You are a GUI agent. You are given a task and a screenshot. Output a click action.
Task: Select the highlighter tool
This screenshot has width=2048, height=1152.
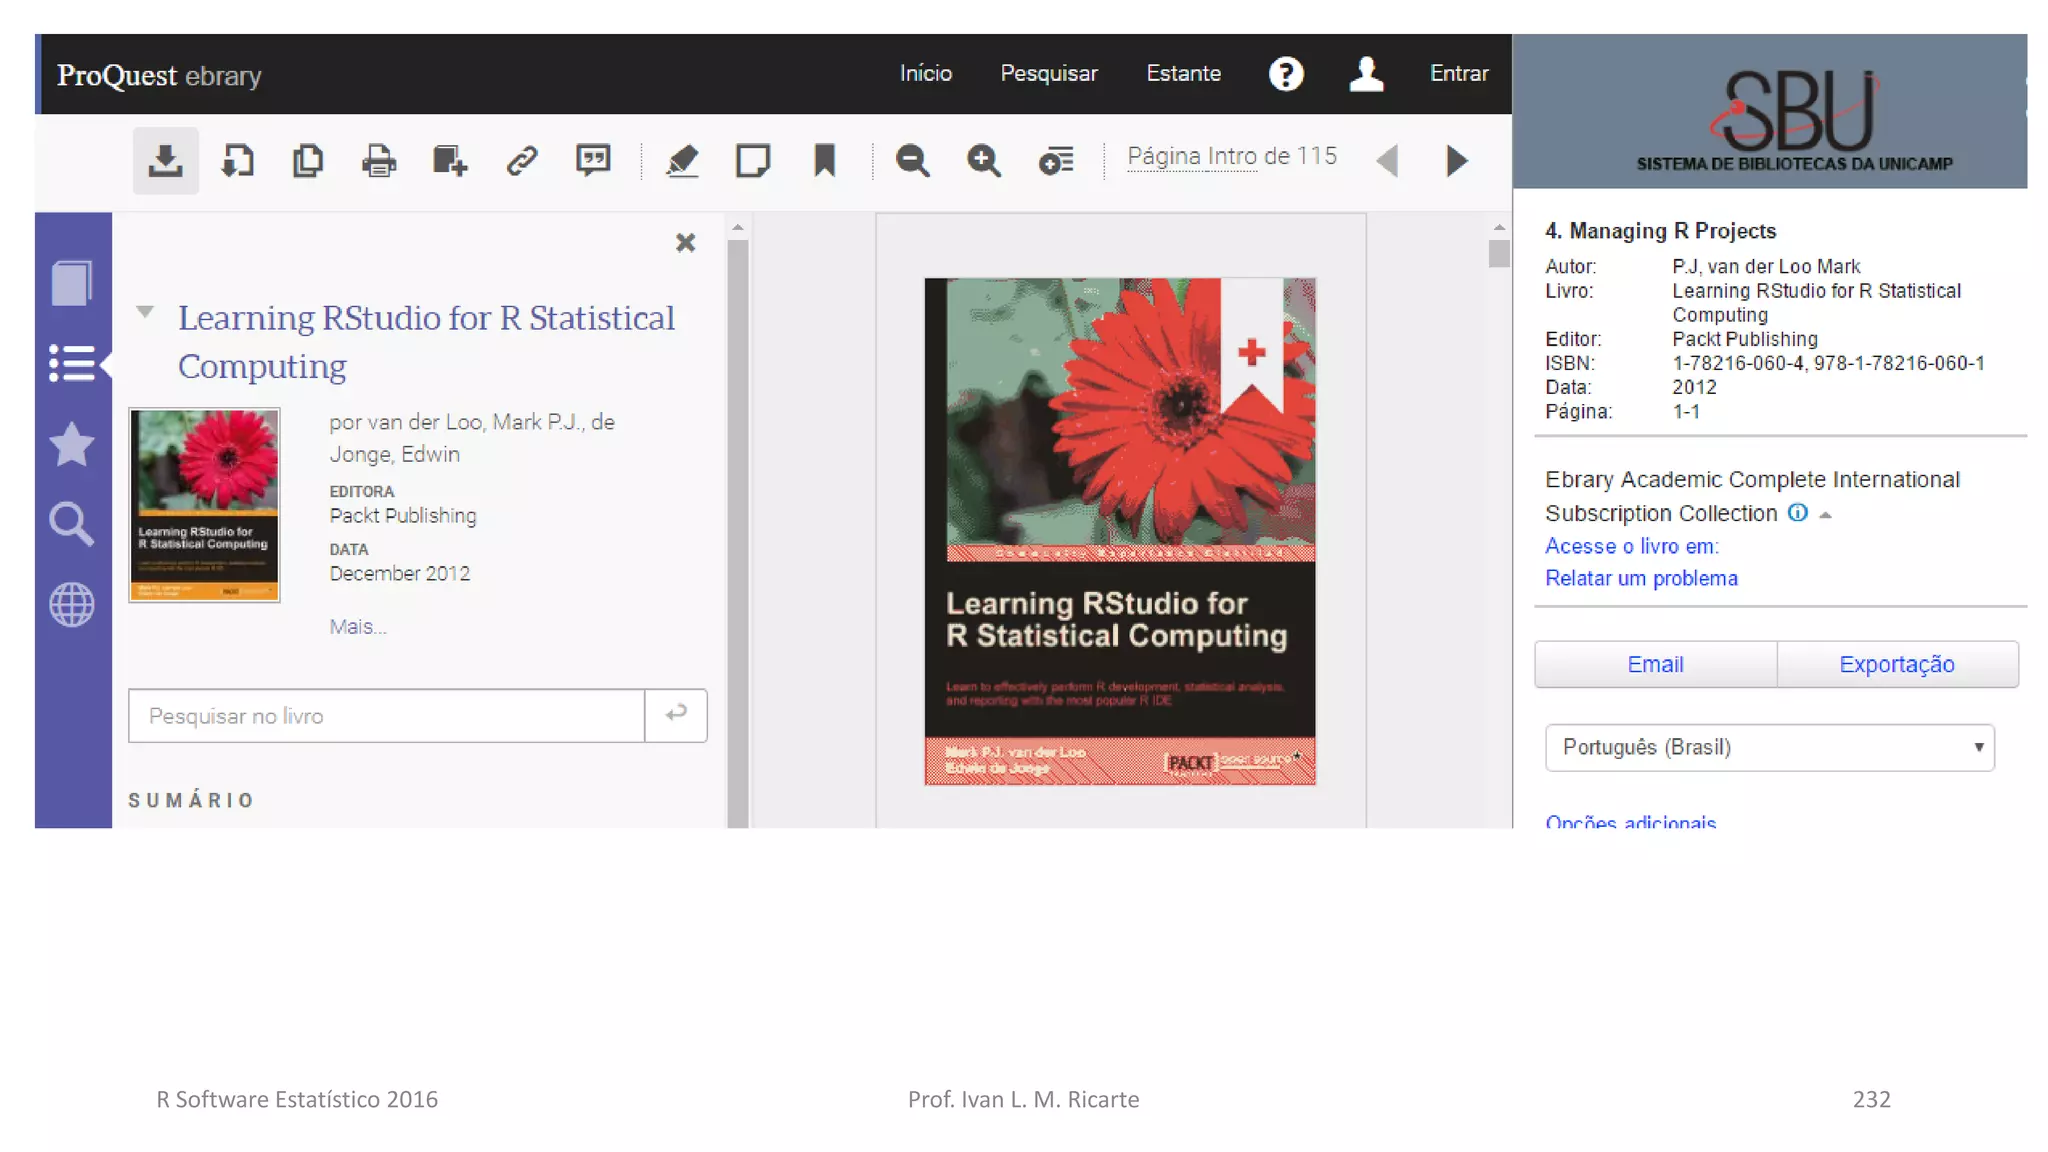tap(682, 160)
